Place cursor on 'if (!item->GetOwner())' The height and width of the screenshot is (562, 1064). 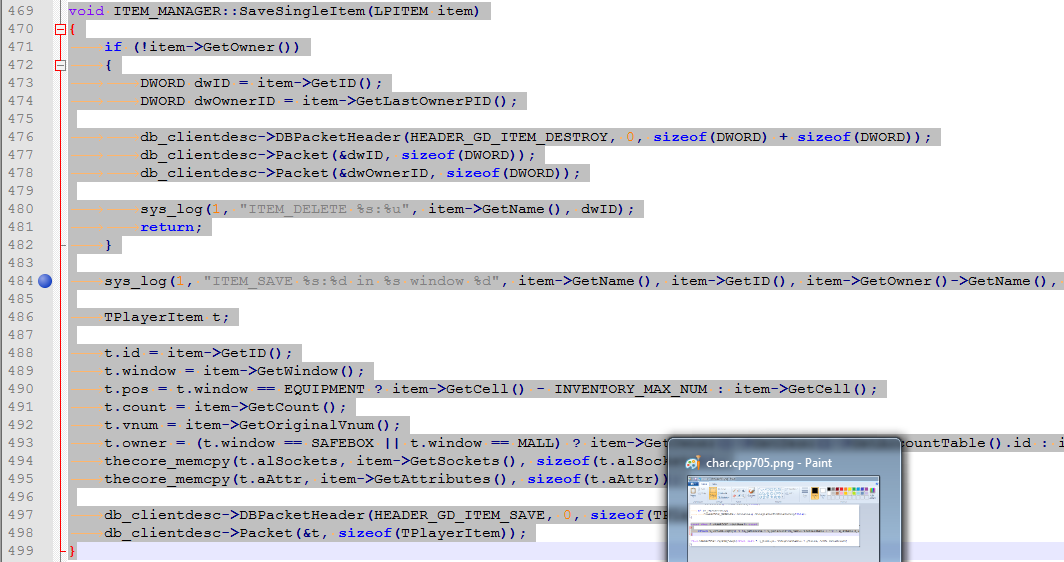(202, 47)
